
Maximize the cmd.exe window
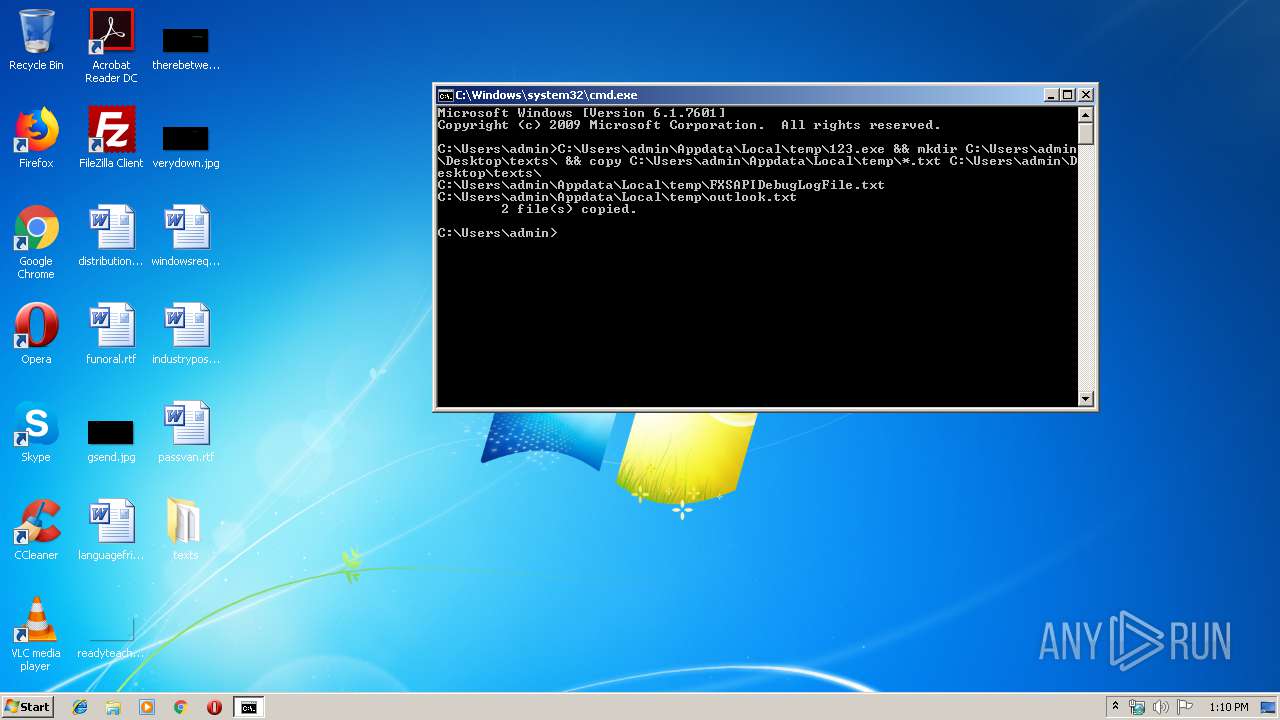(x=1067, y=95)
